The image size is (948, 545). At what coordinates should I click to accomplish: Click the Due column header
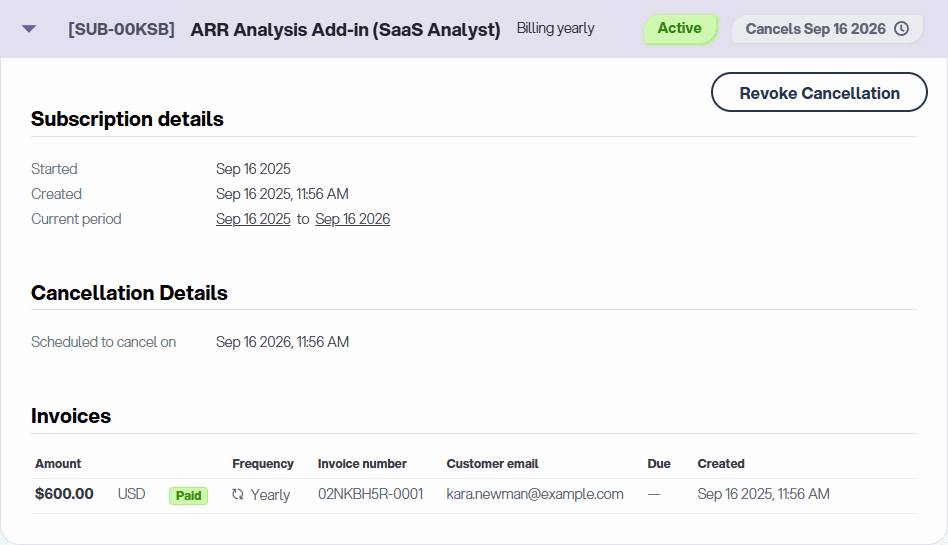point(659,464)
